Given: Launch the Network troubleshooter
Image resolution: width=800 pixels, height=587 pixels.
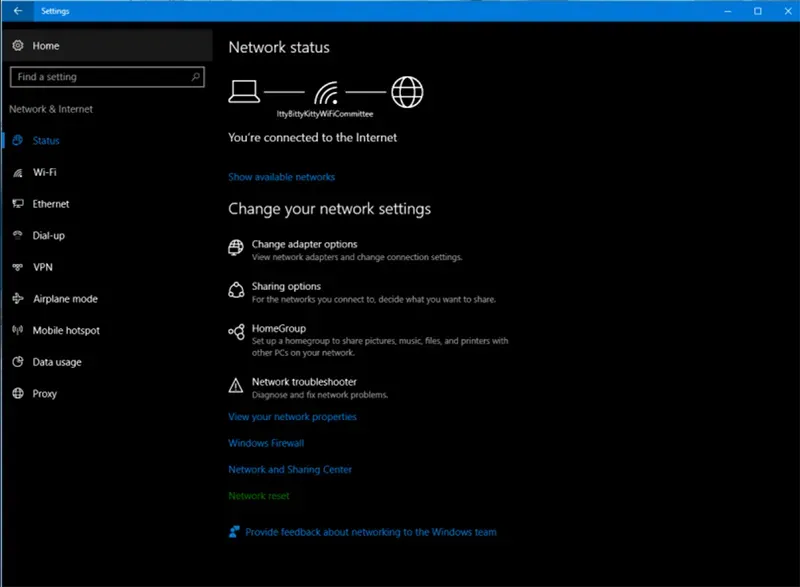Looking at the screenshot, I should (305, 380).
